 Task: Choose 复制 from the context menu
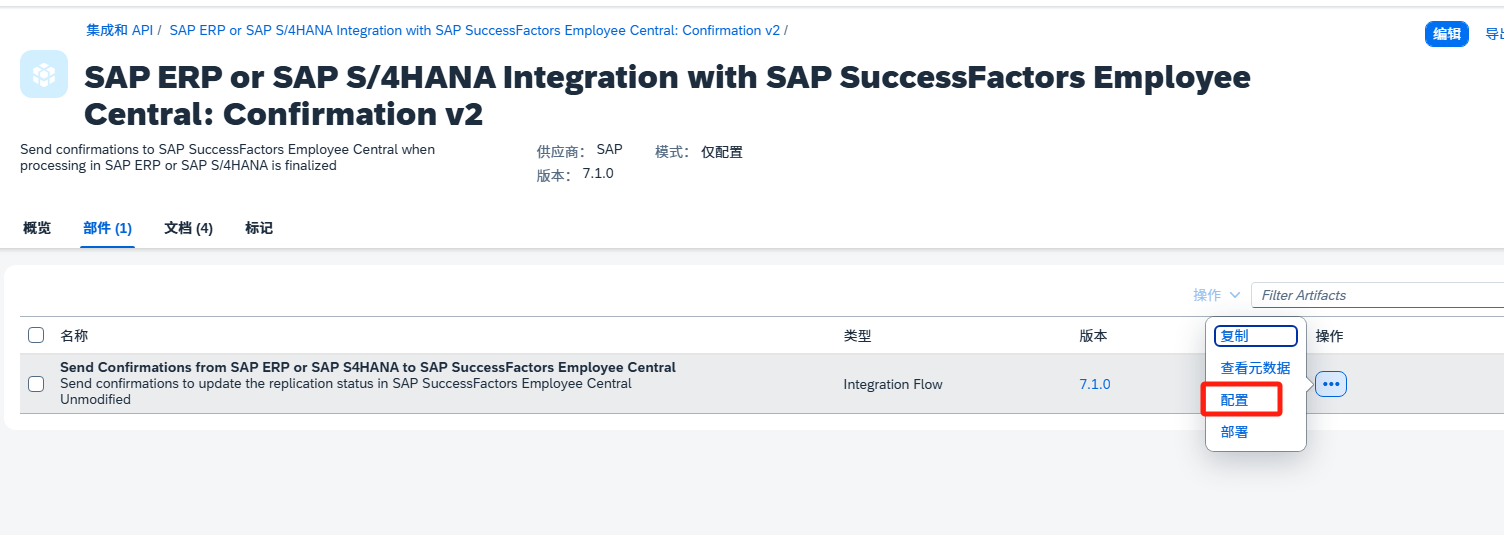coord(1256,336)
